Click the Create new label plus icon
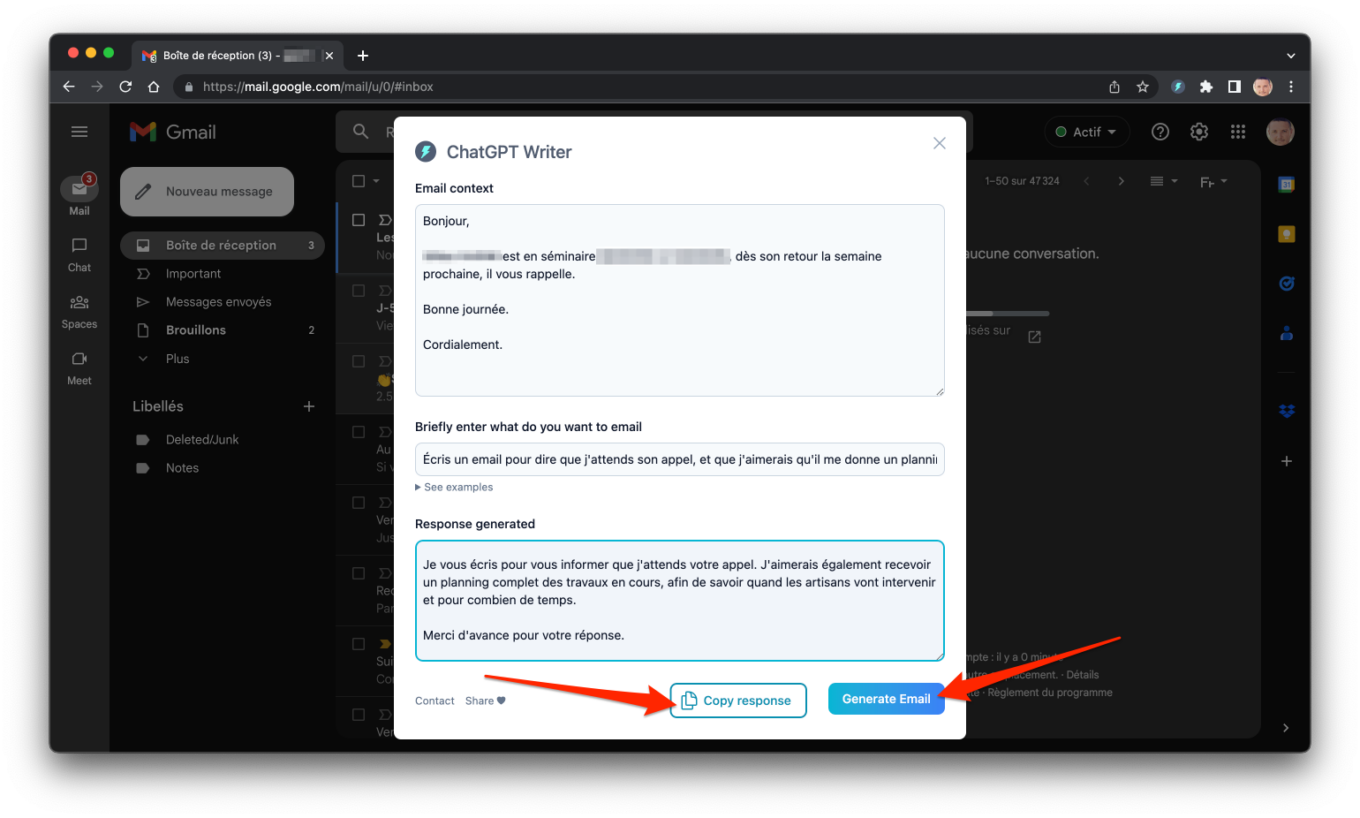This screenshot has width=1360, height=818. pos(309,406)
